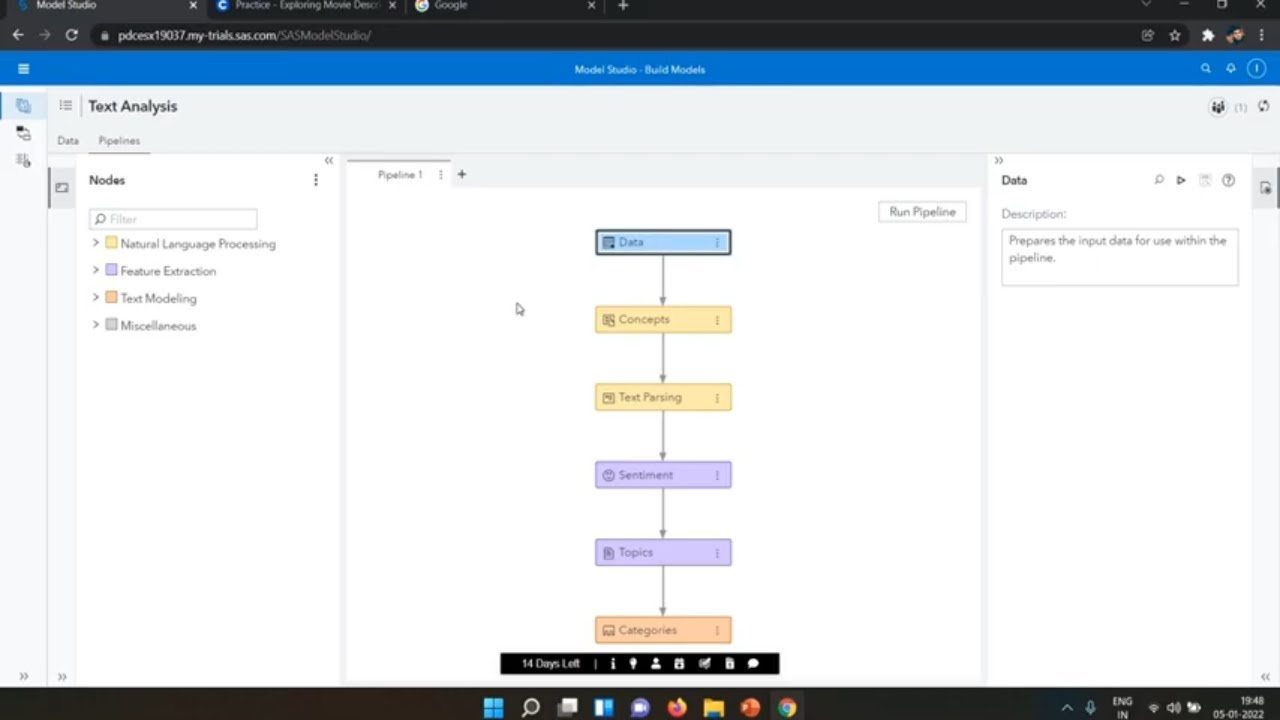Expand Text Modeling node group

click(x=96, y=297)
